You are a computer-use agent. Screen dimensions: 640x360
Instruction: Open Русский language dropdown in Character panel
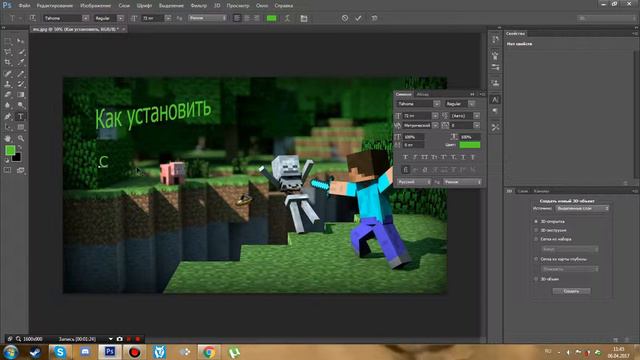click(414, 182)
